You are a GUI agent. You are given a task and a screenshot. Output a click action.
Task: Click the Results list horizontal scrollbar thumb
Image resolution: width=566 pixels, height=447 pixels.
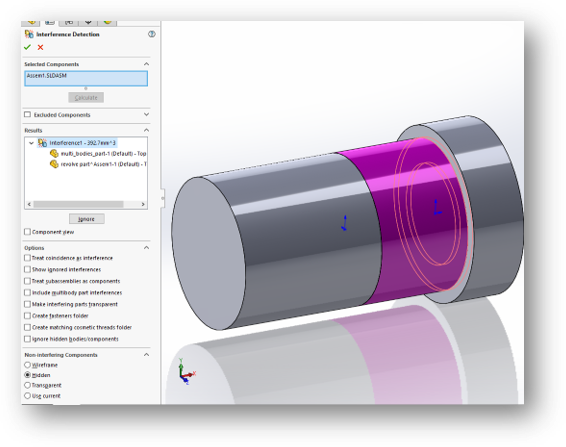pyautogui.click(x=78, y=204)
